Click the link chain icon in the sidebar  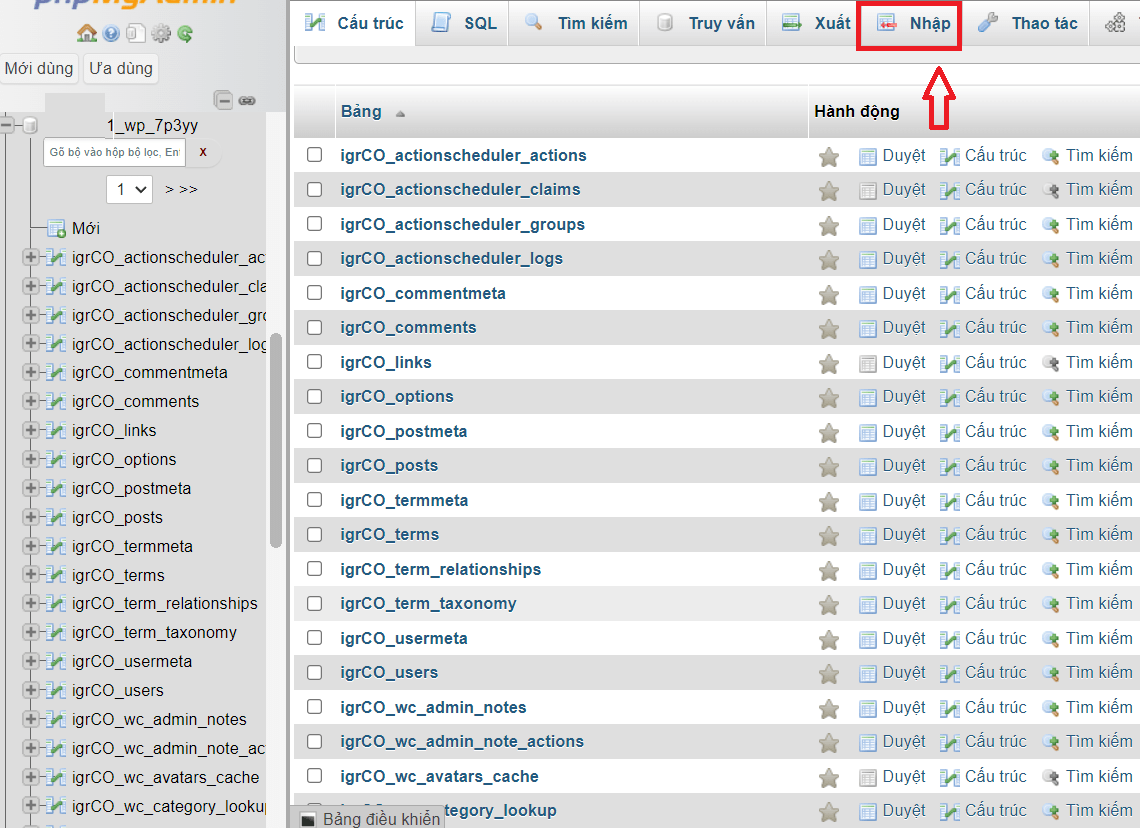247,100
